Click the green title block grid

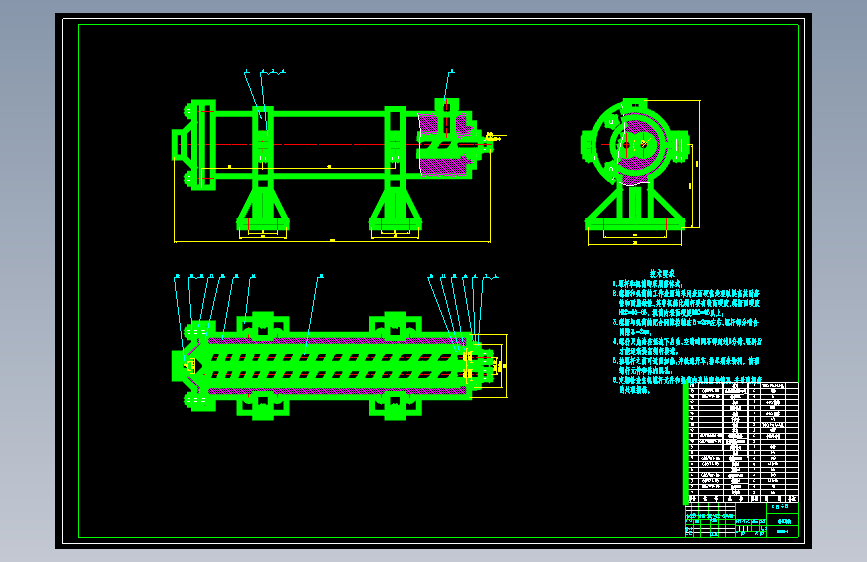point(741,520)
